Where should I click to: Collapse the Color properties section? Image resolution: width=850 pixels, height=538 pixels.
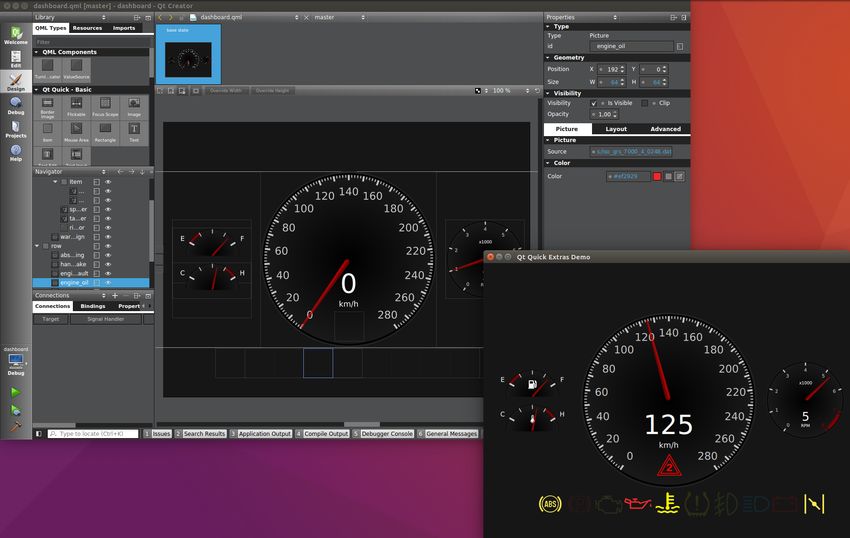click(x=548, y=163)
